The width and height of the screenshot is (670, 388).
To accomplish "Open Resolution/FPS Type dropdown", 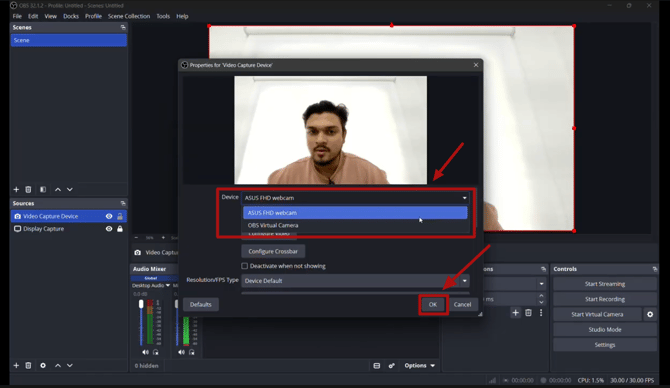I will (x=356, y=281).
